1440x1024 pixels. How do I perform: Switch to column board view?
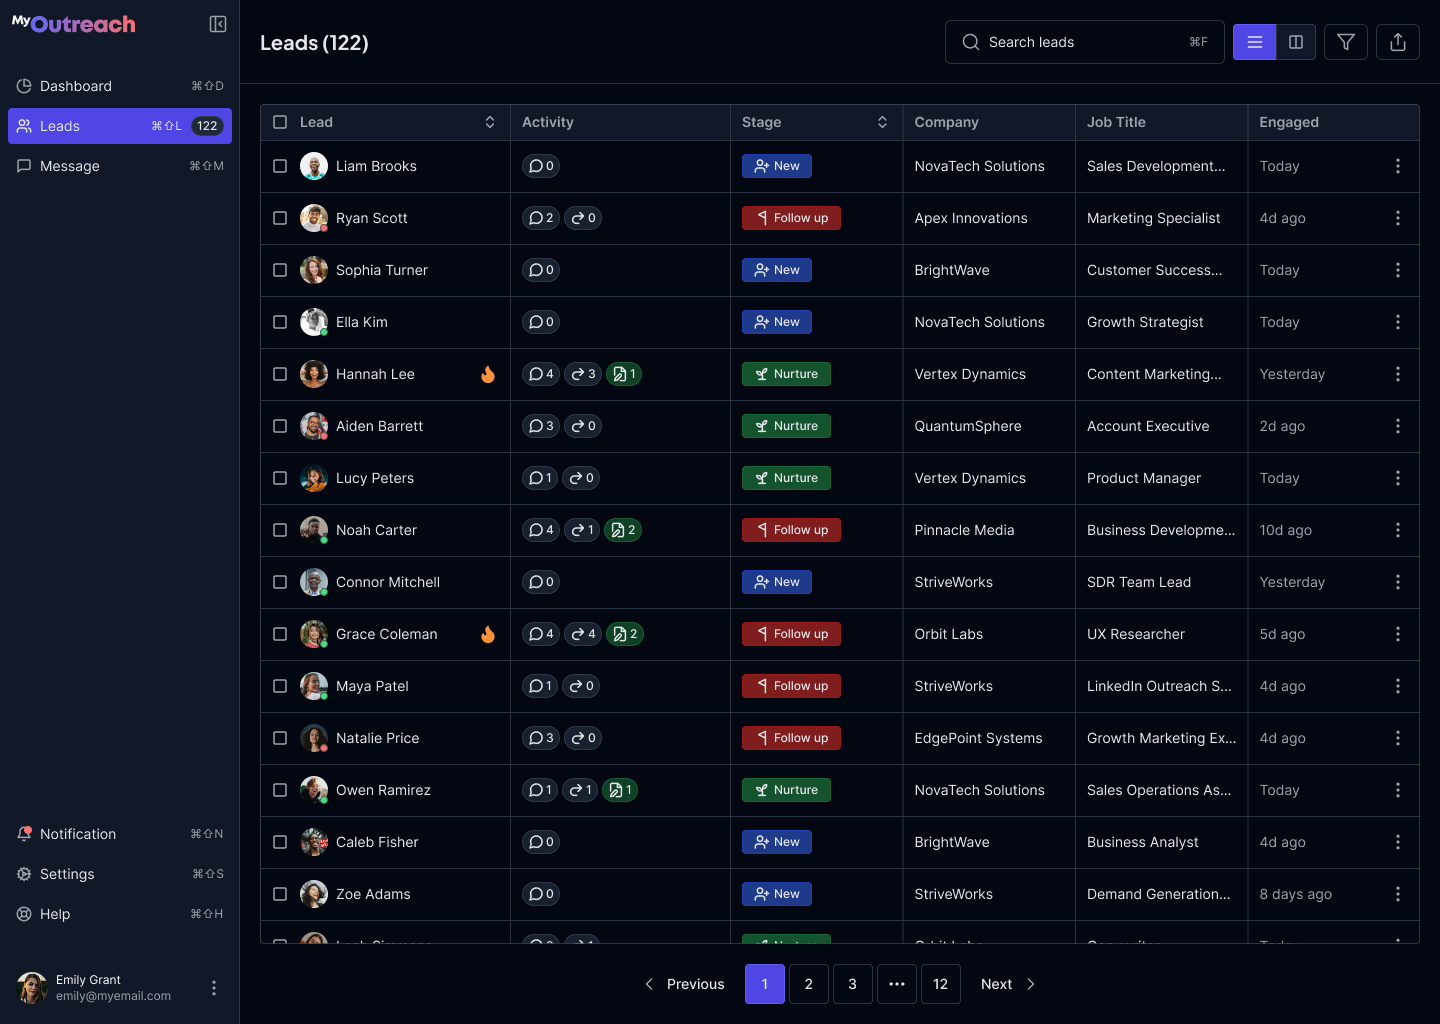click(1296, 42)
